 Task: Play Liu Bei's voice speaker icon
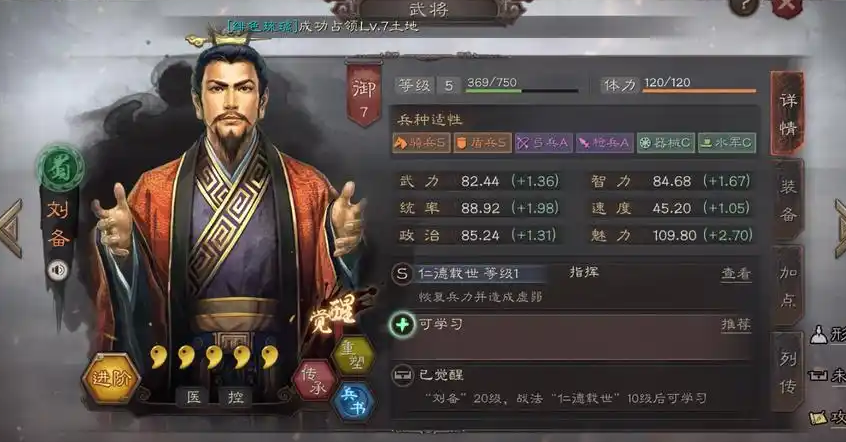pos(57,270)
